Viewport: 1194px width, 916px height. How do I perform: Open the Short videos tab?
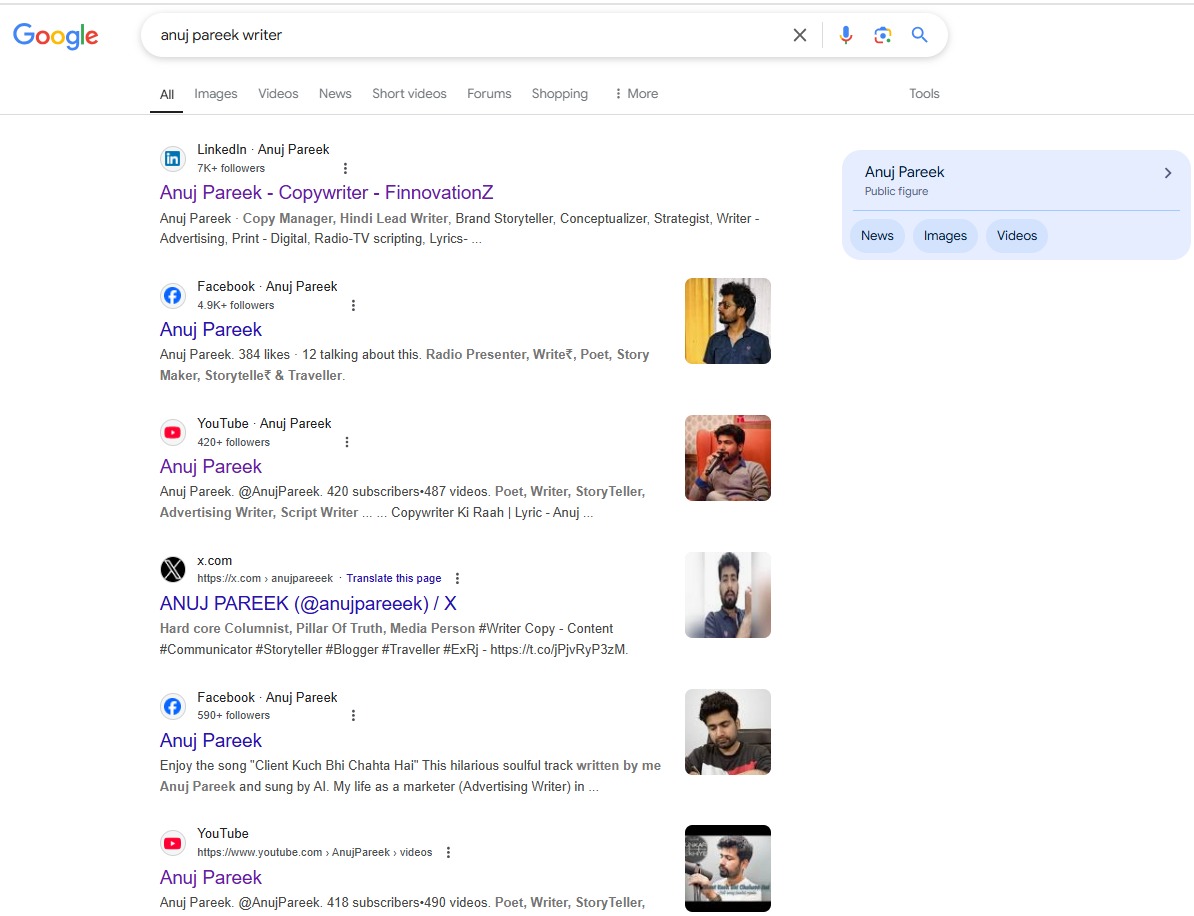[409, 94]
